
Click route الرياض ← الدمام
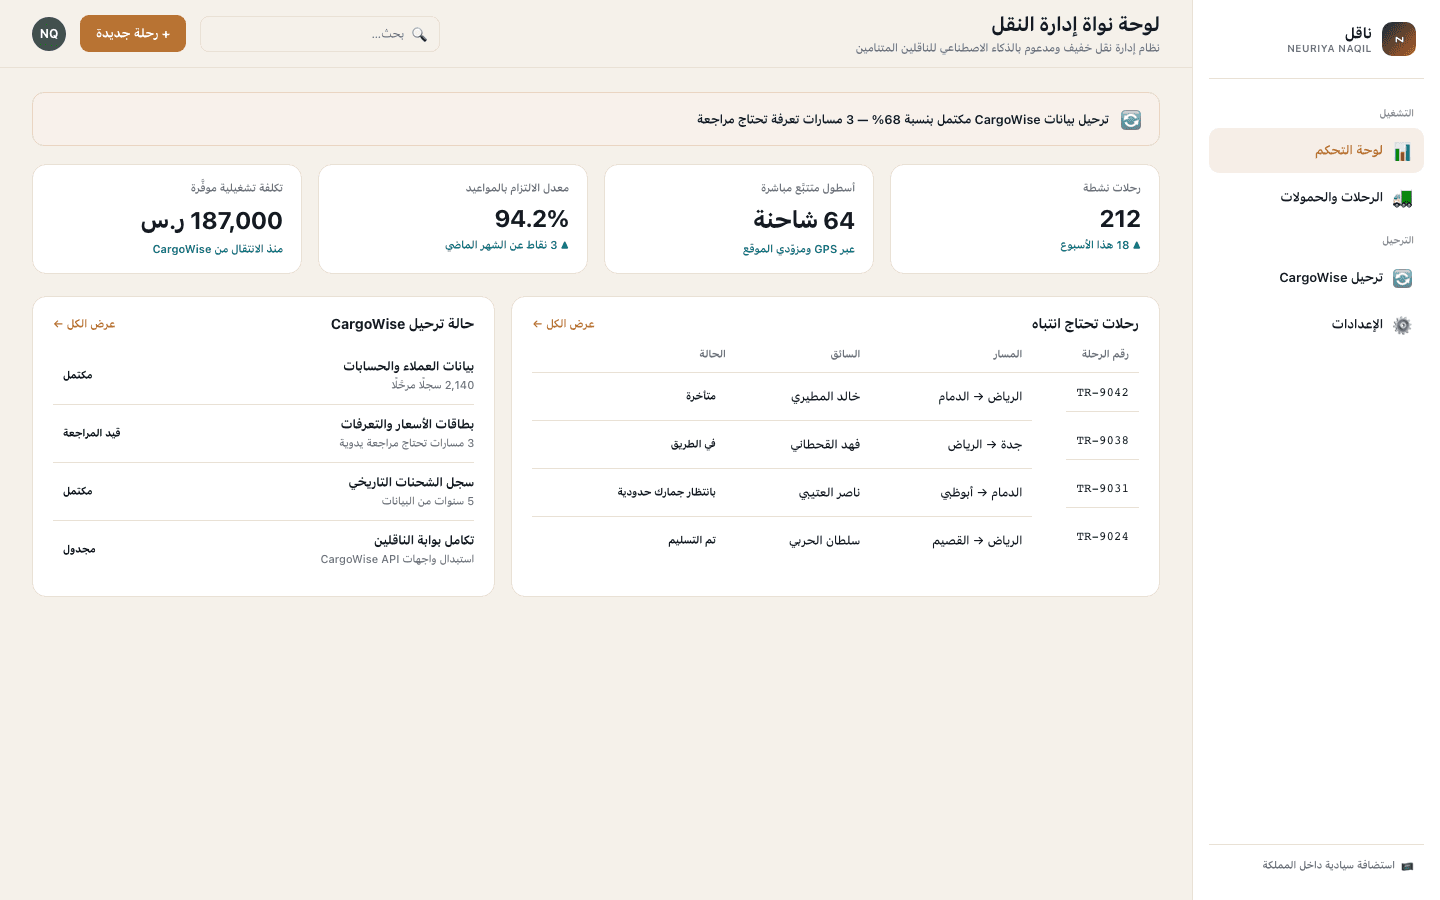980,397
